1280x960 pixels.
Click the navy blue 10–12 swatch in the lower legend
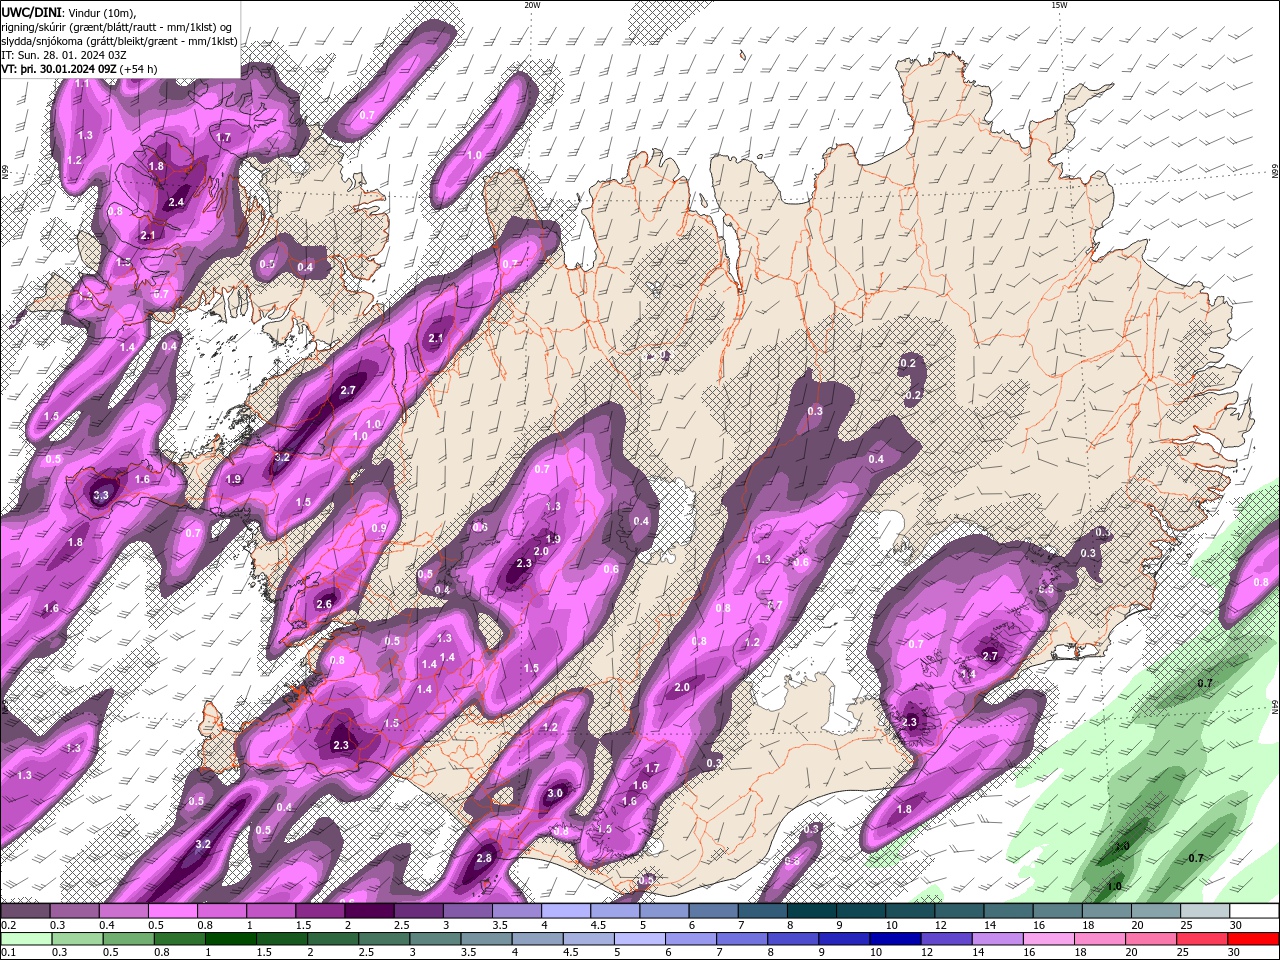[x=894, y=939]
